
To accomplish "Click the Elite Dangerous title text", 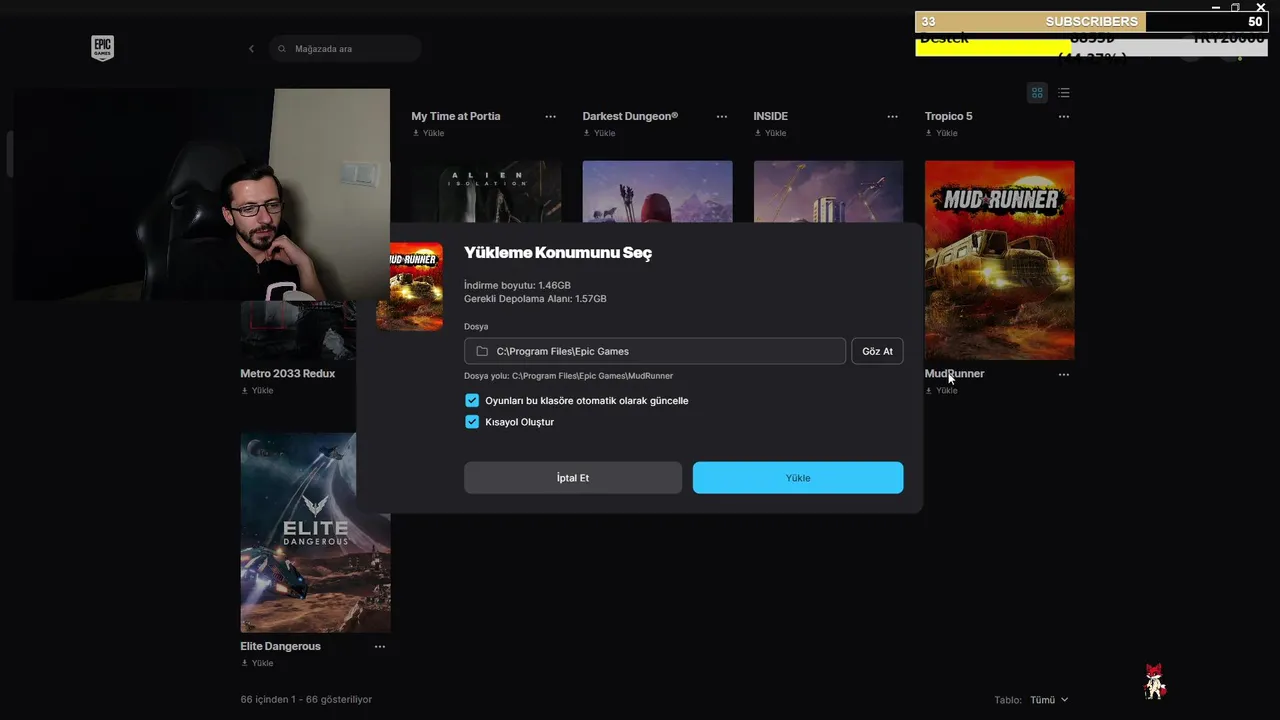I will click(x=280, y=647).
